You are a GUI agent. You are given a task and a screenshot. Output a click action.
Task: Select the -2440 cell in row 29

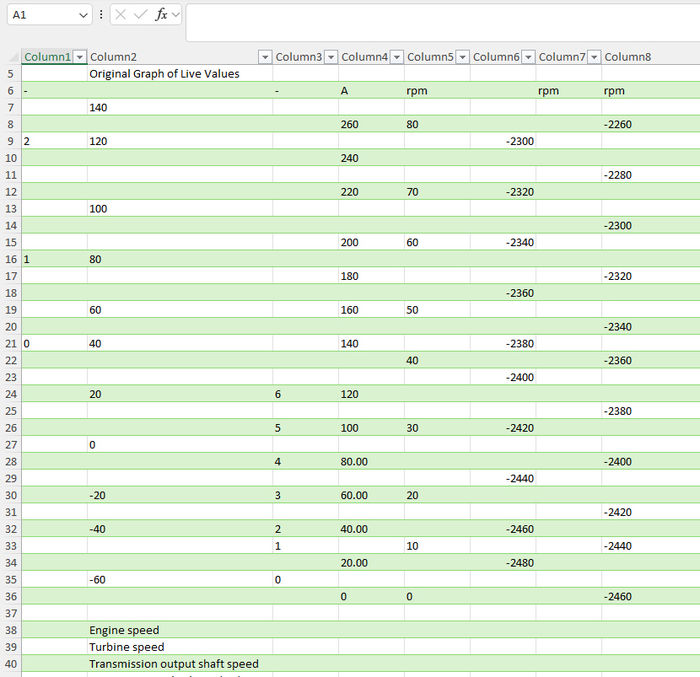503,478
